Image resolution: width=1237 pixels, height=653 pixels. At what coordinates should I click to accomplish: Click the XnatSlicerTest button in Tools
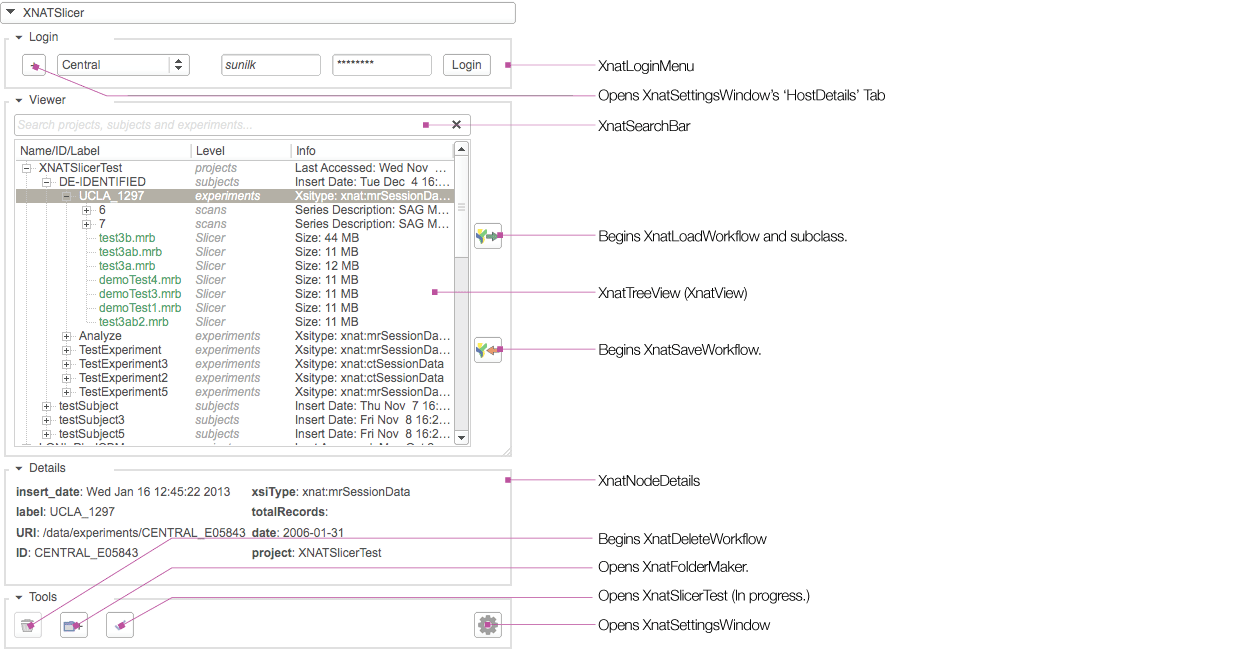[120, 626]
